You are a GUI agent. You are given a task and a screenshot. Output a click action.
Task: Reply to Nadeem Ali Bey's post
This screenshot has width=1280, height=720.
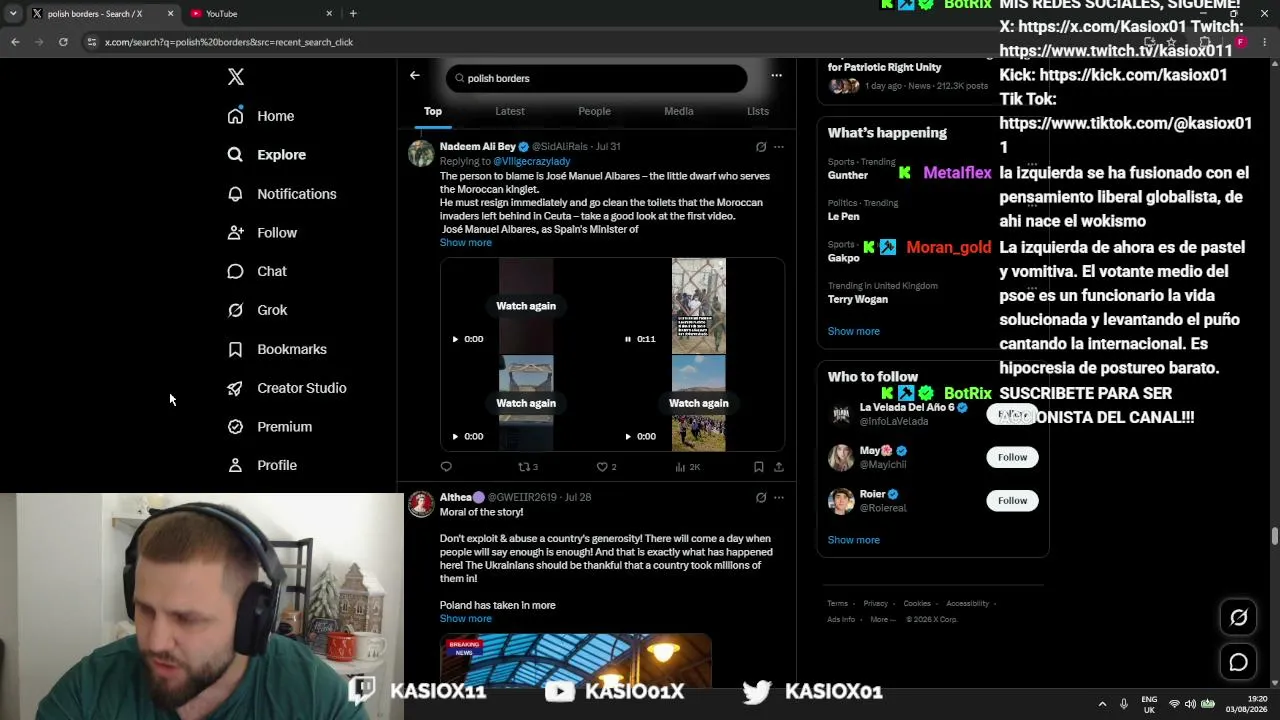[446, 467]
